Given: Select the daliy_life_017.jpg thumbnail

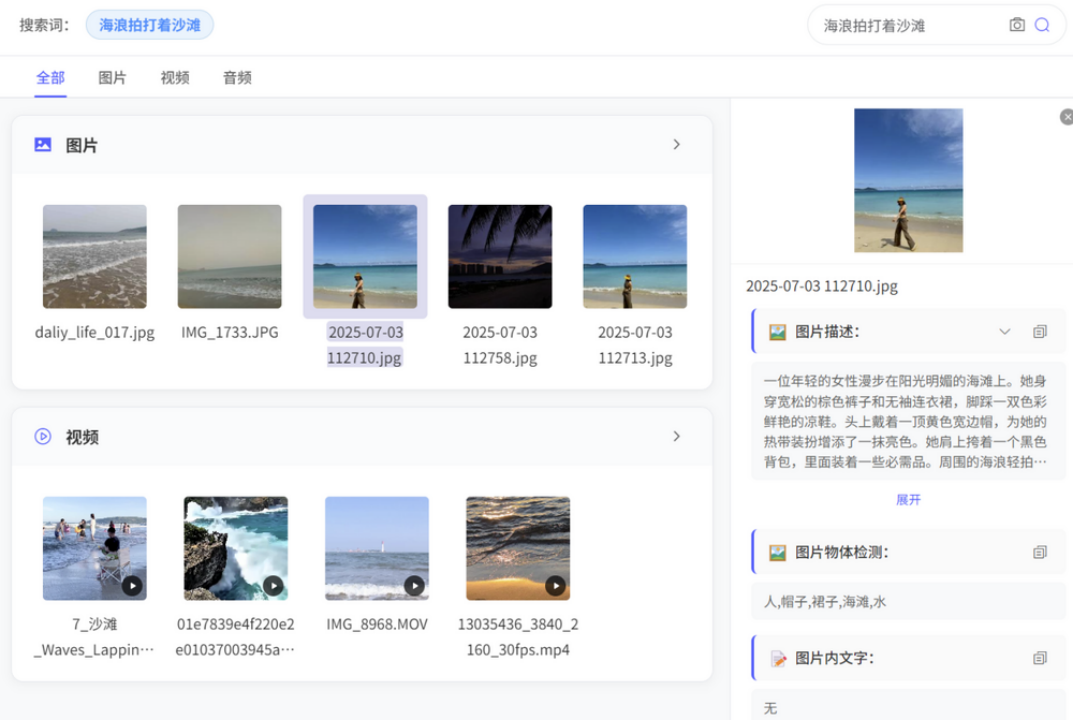Looking at the screenshot, I should [95, 257].
